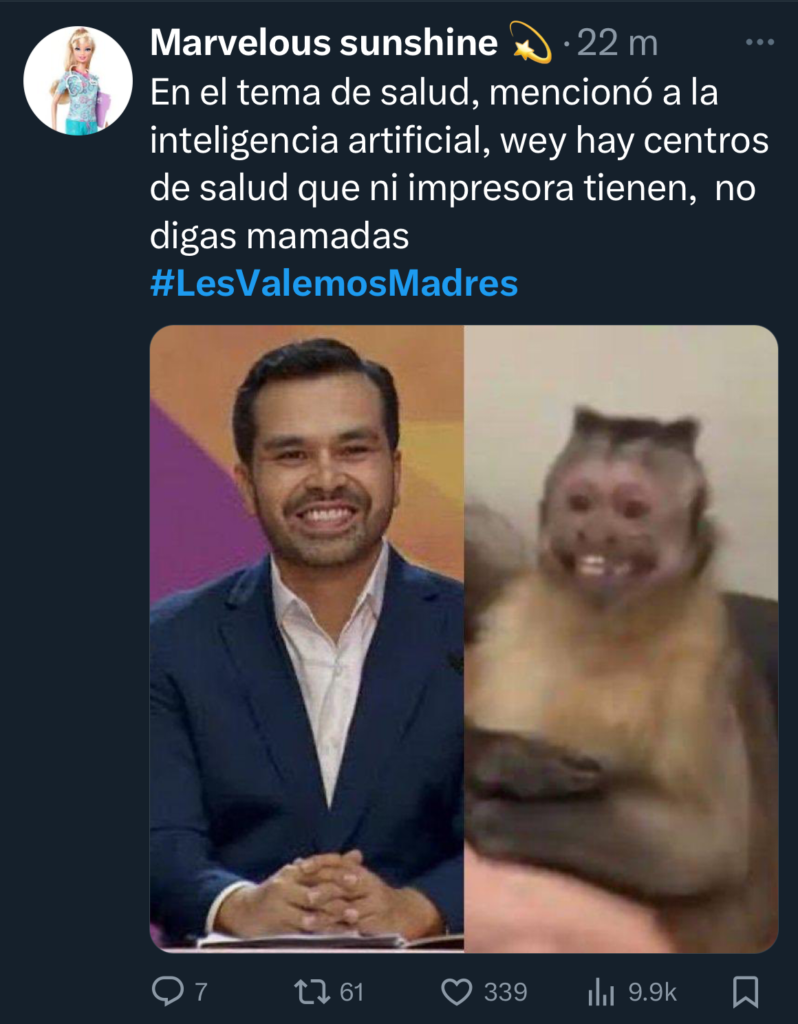
Task: Open the tweet timestamp 22 m
Action: (617, 43)
